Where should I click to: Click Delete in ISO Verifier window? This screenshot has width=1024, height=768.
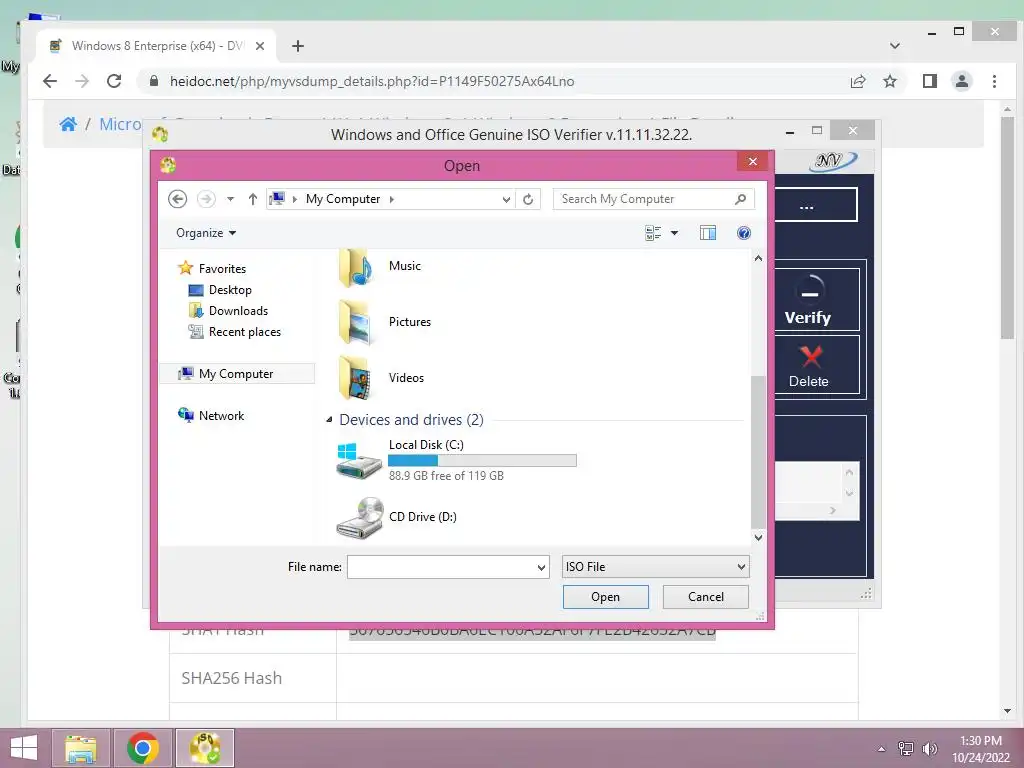(808, 365)
